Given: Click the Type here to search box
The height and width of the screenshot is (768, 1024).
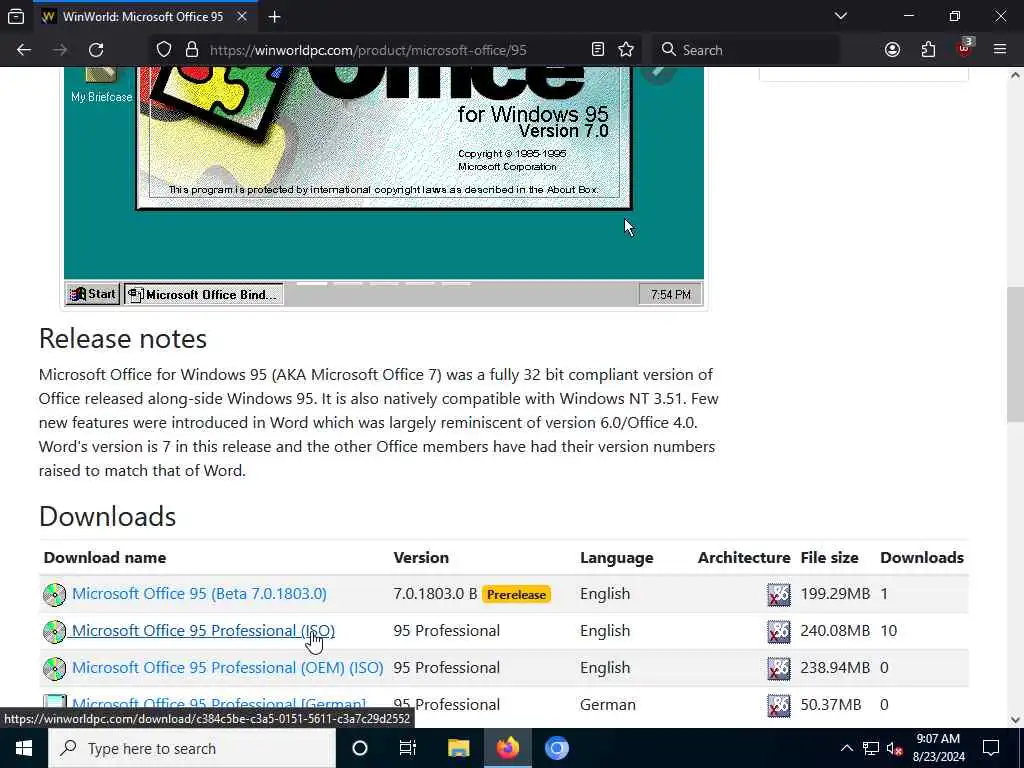Looking at the screenshot, I should [x=192, y=748].
